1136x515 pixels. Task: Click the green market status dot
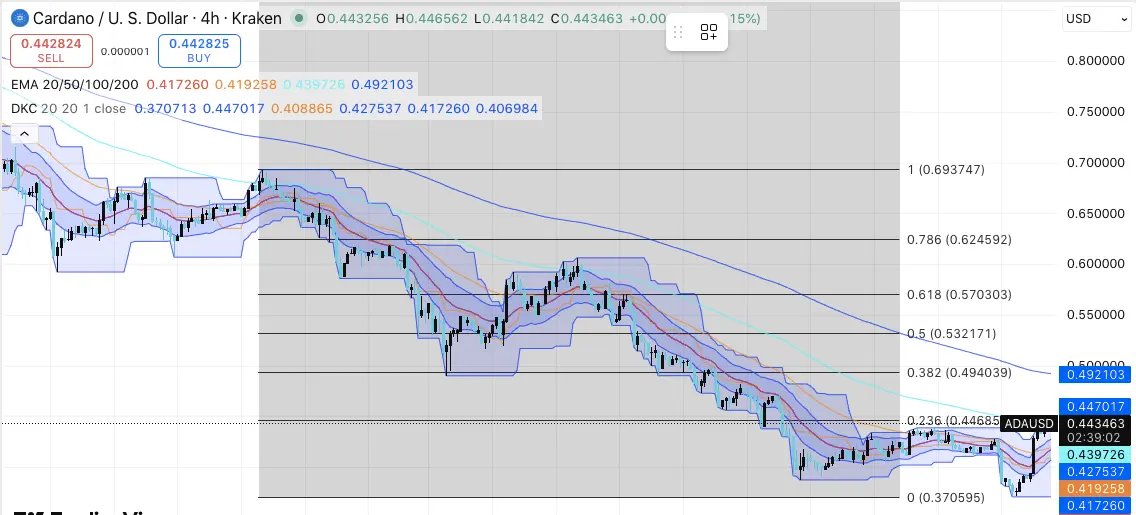pos(298,19)
